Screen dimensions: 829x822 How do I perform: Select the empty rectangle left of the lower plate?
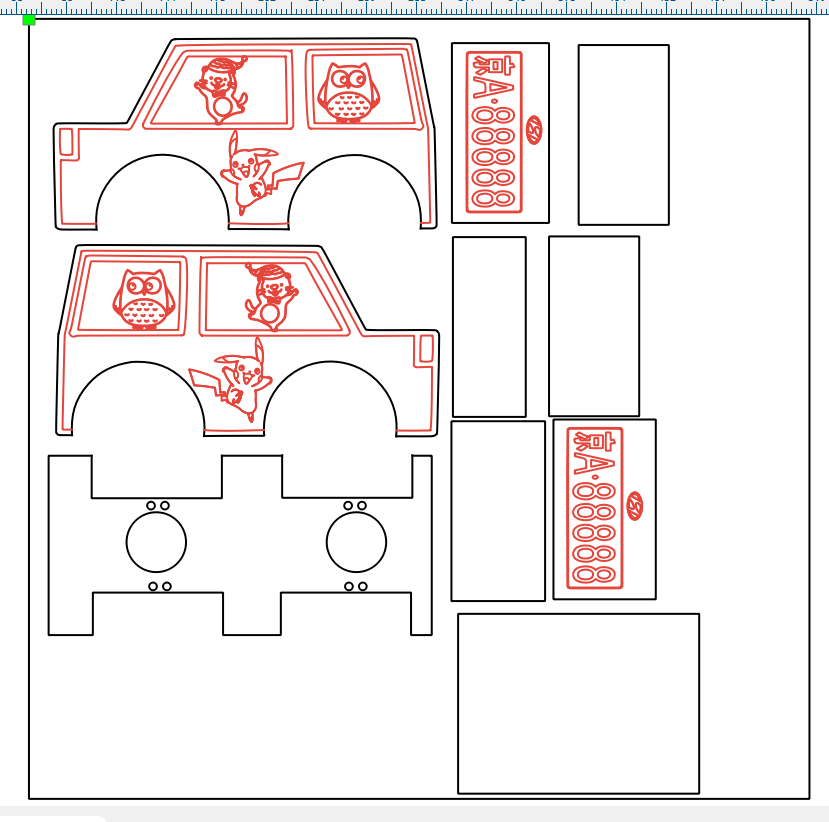(x=498, y=511)
